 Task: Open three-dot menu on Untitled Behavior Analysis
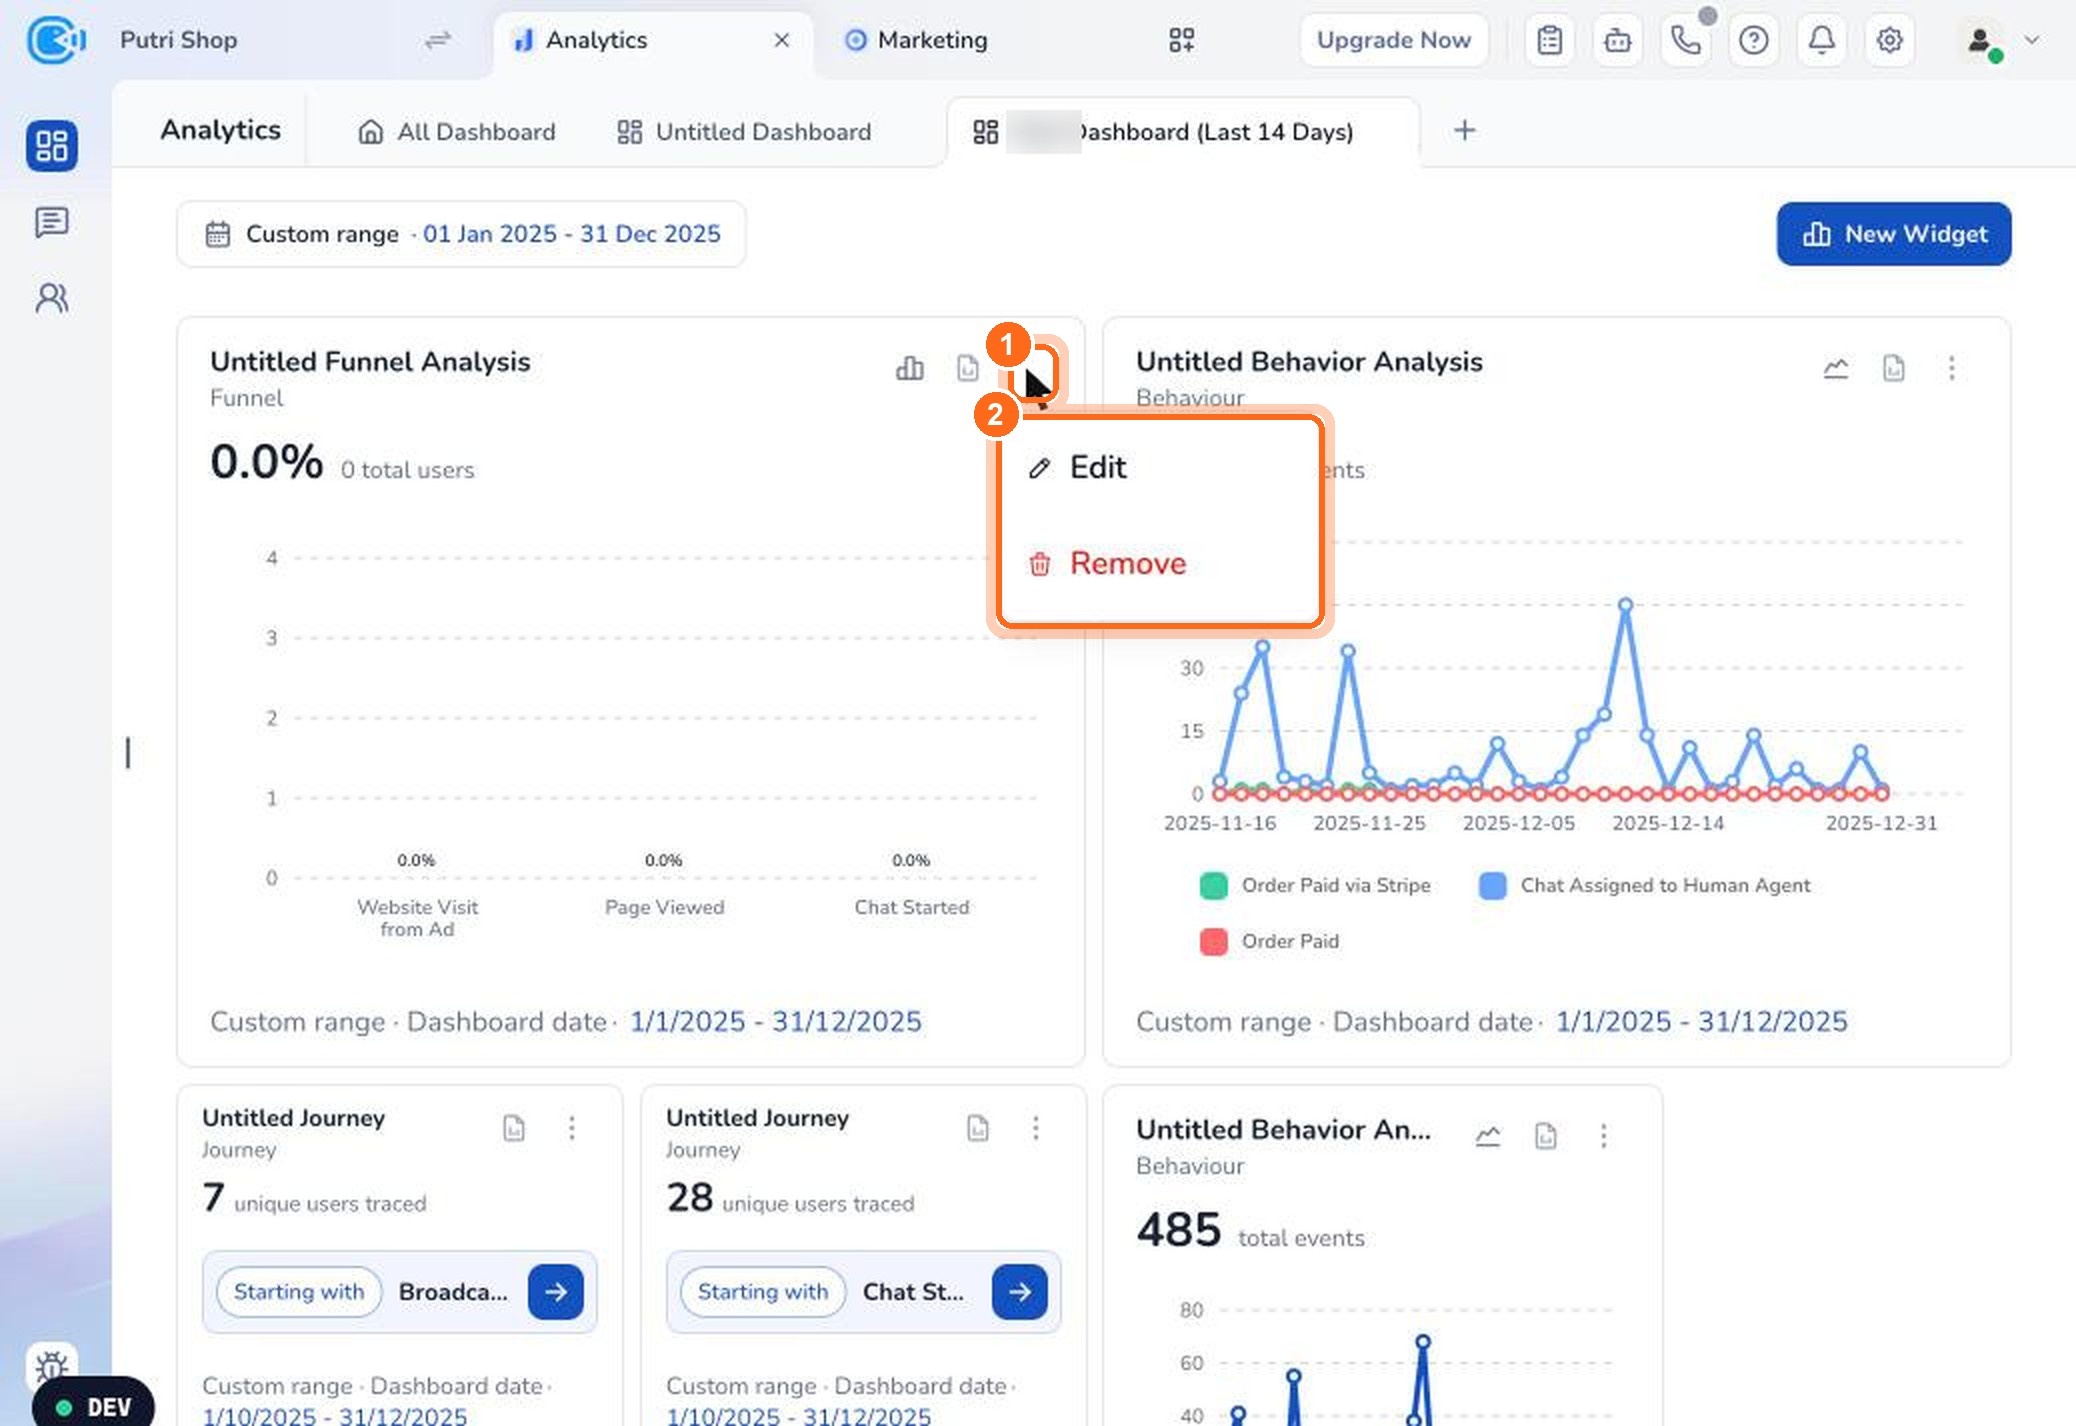pos(1952,368)
